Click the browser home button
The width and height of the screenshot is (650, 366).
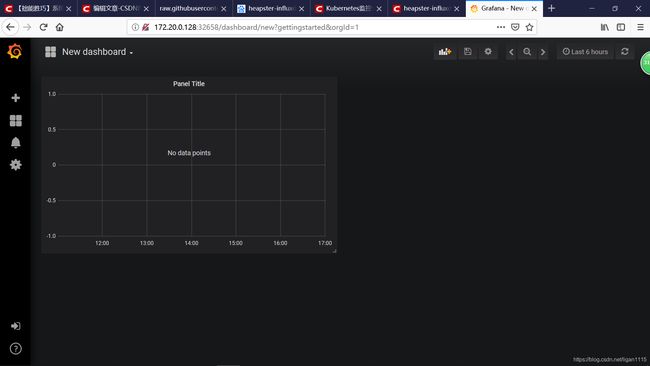(x=60, y=27)
